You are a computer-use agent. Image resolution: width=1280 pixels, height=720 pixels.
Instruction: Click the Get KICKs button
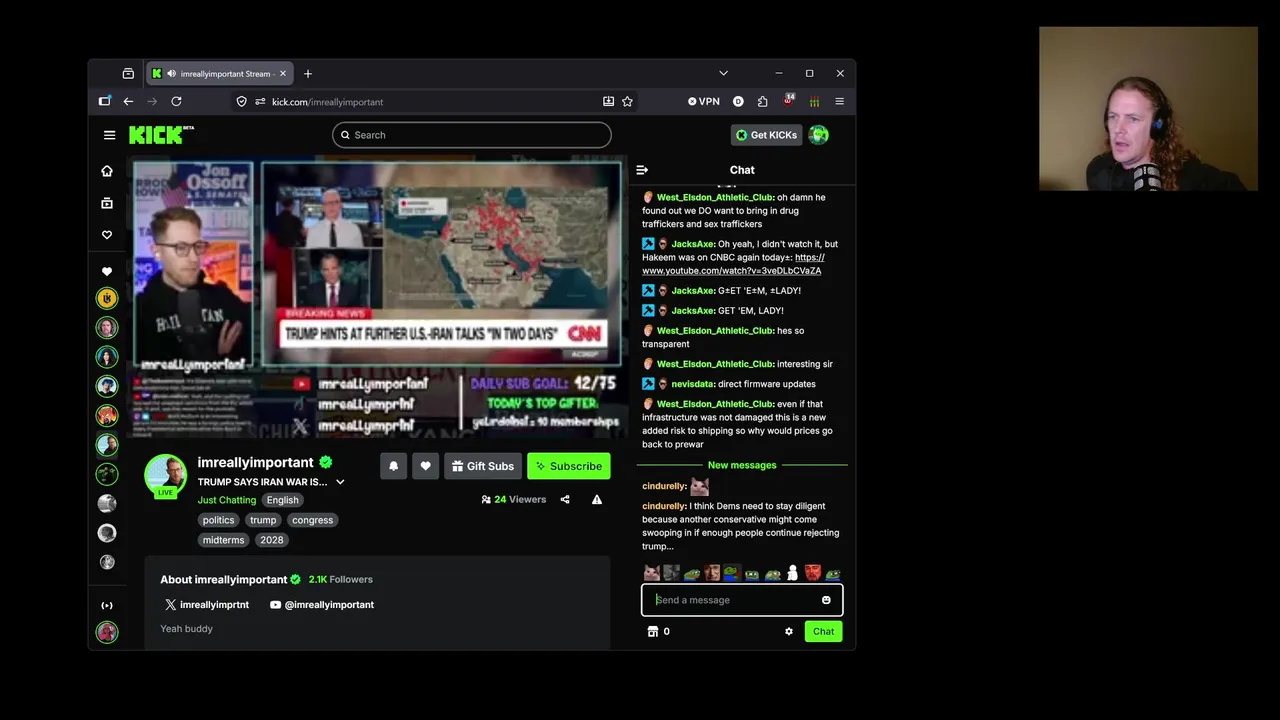766,135
